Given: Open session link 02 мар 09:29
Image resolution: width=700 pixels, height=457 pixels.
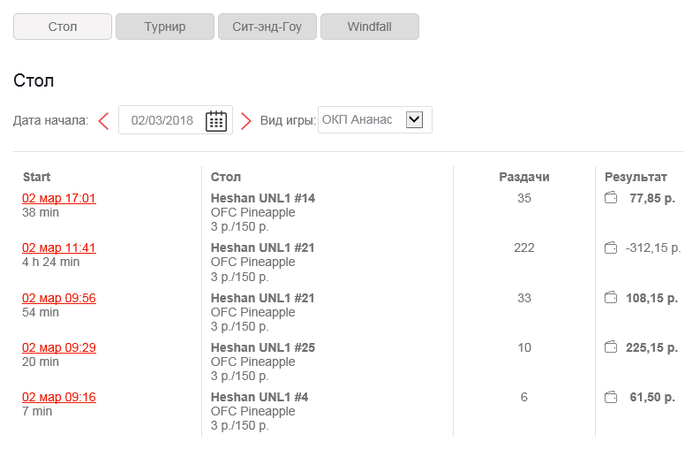Looking at the screenshot, I should pos(59,347).
